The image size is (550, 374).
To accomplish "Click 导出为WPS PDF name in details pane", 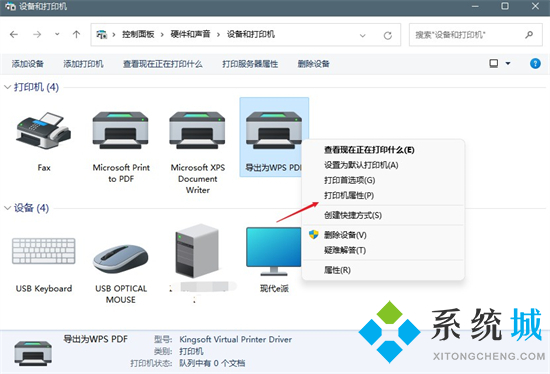I will [x=95, y=339].
